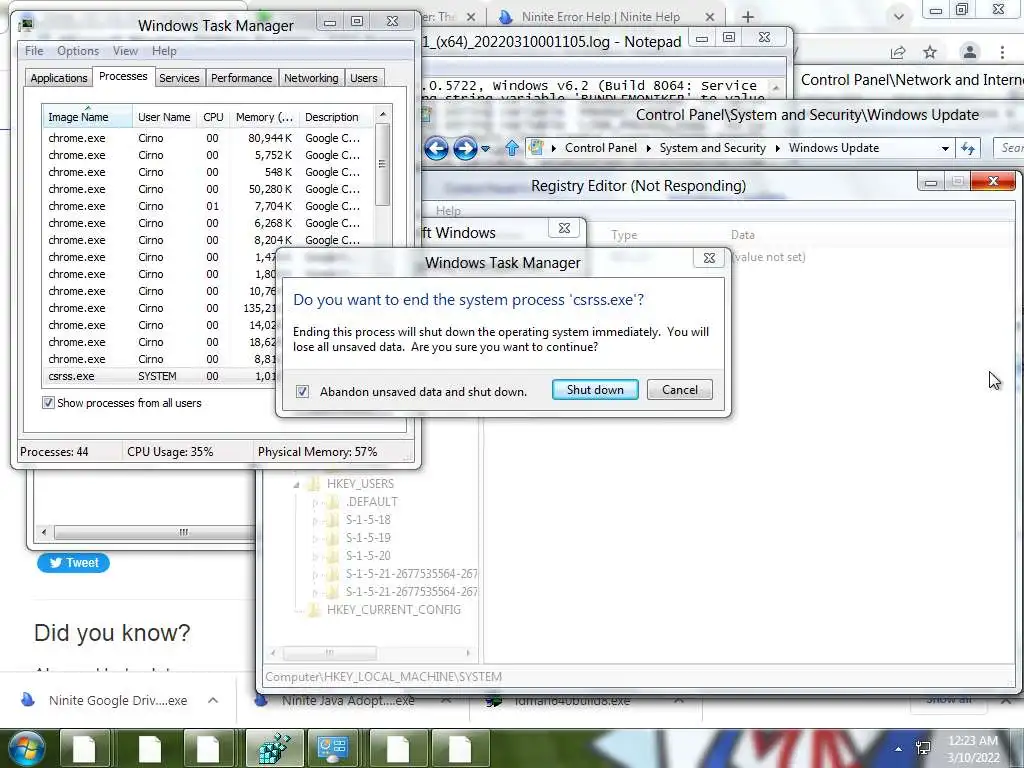This screenshot has width=1024, height=768.
Task: Open options arrow for Ninite Google Drive download
Action: pyautogui.click(x=213, y=700)
